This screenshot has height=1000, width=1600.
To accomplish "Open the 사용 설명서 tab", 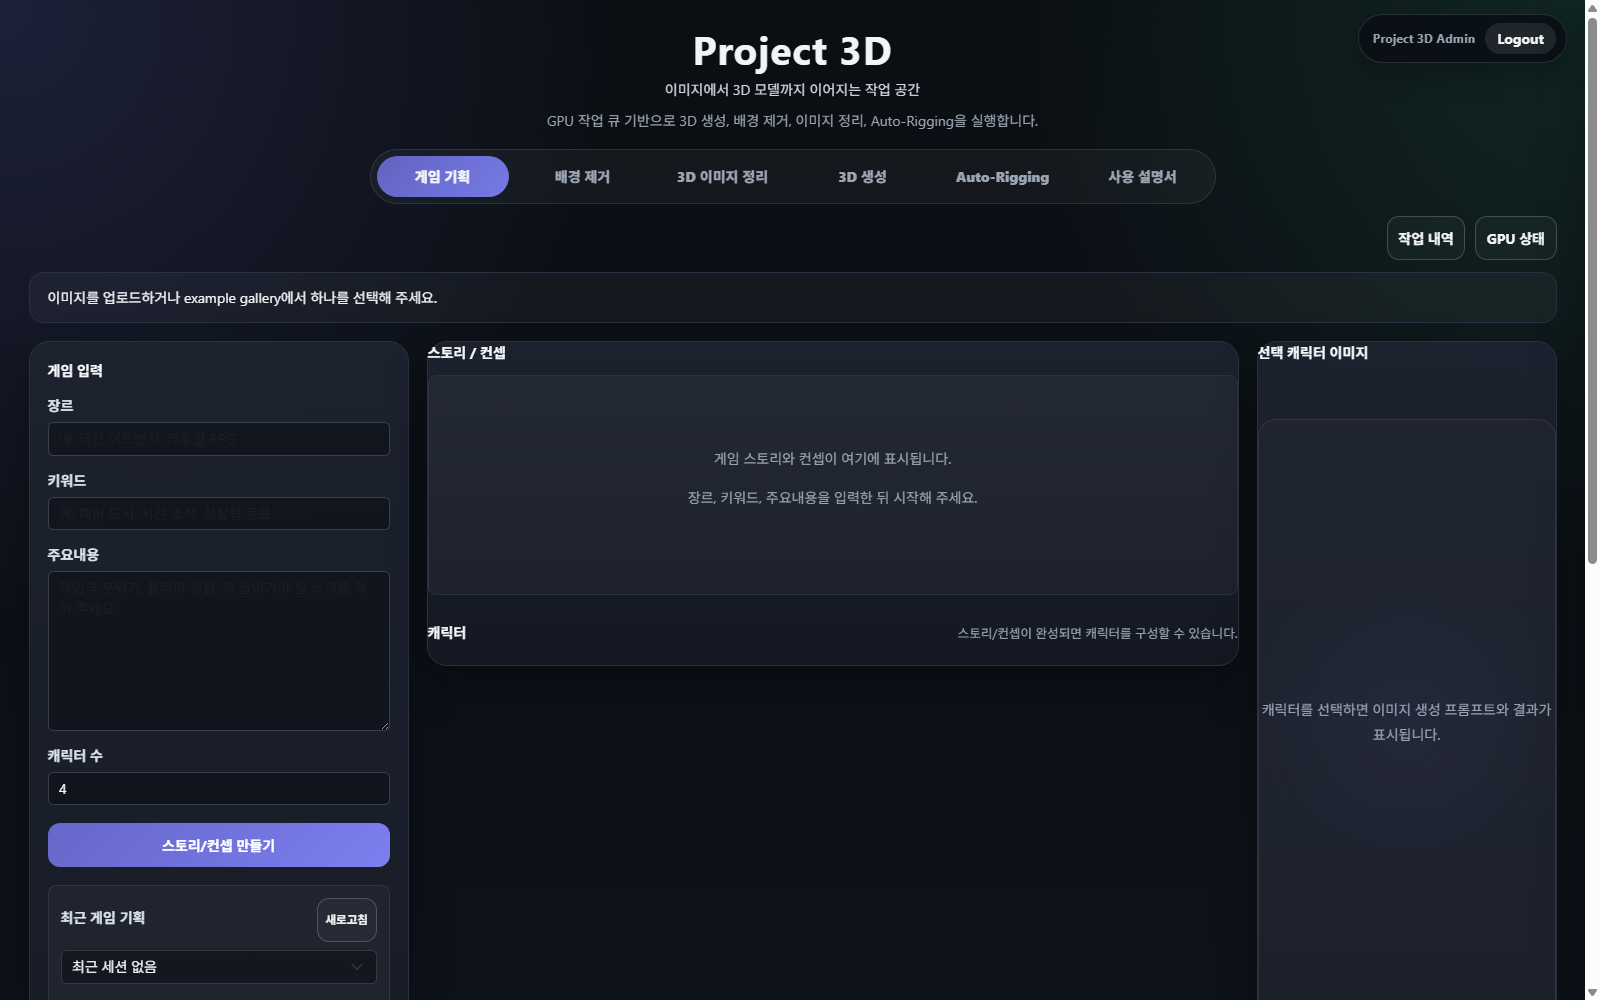I will (x=1142, y=177).
